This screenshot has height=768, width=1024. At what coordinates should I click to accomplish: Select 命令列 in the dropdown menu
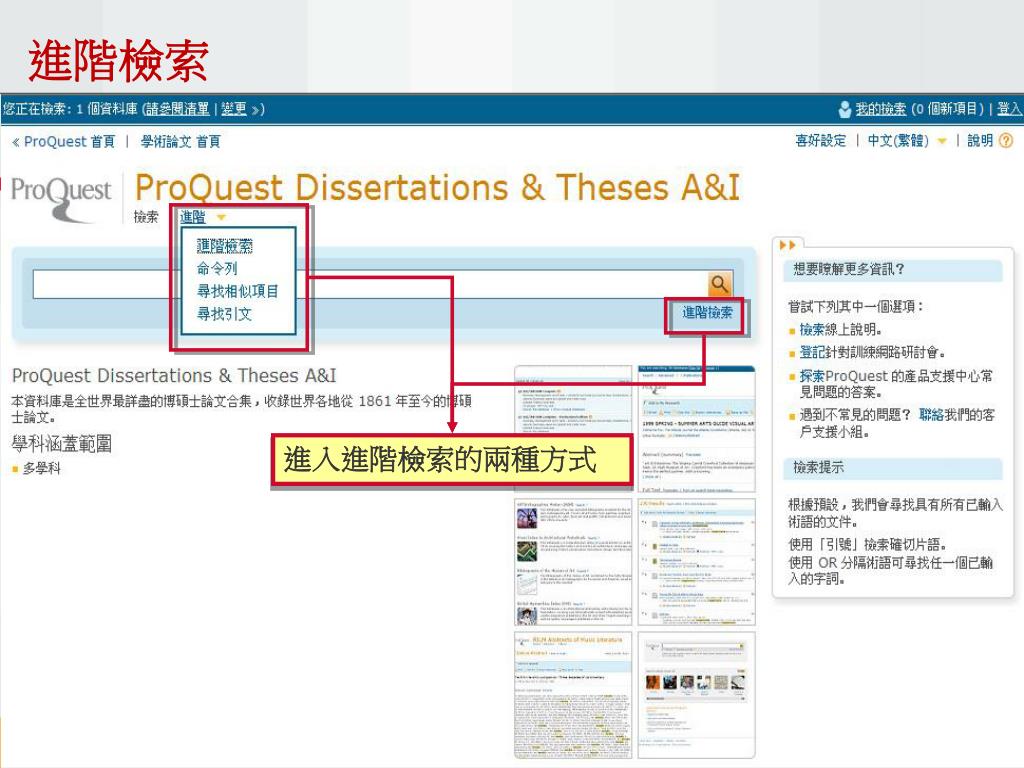(x=217, y=268)
